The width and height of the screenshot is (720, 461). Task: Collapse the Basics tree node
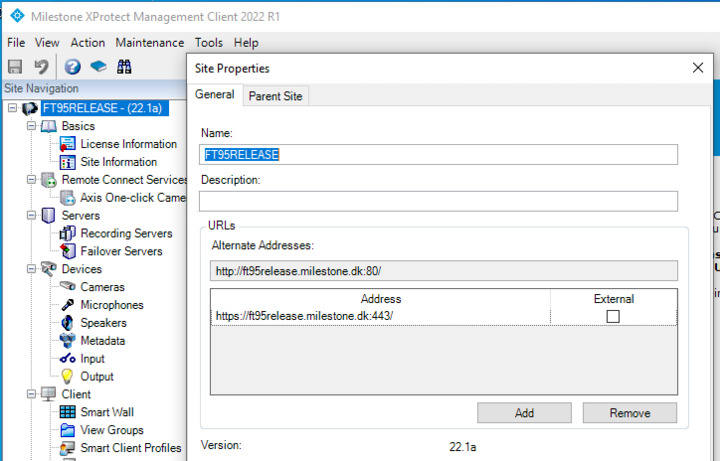(x=31, y=126)
